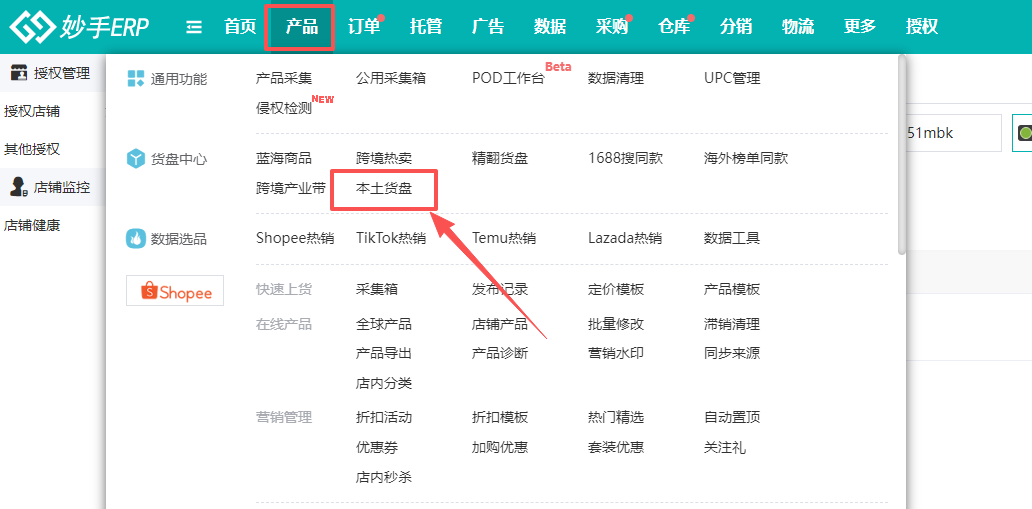This screenshot has height=509, width=1032.
Task: Open 本土货盘 link
Action: [384, 189]
